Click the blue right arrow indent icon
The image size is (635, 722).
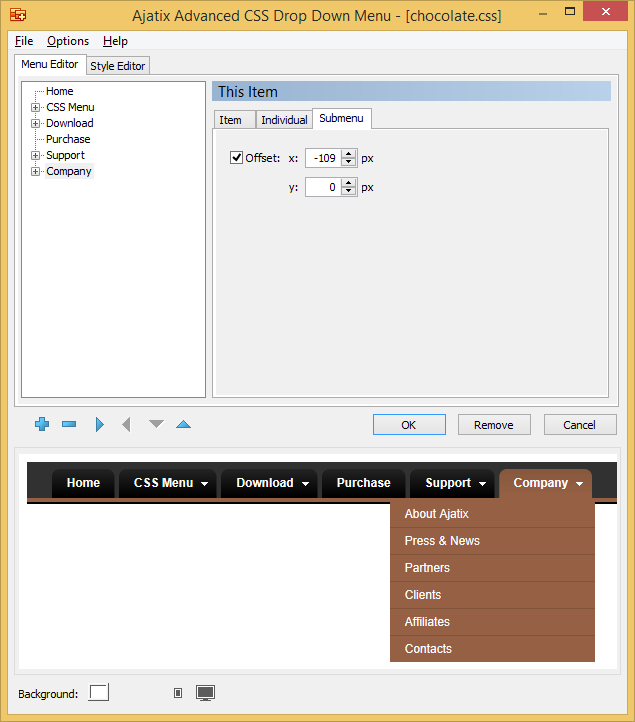pyautogui.click(x=99, y=424)
